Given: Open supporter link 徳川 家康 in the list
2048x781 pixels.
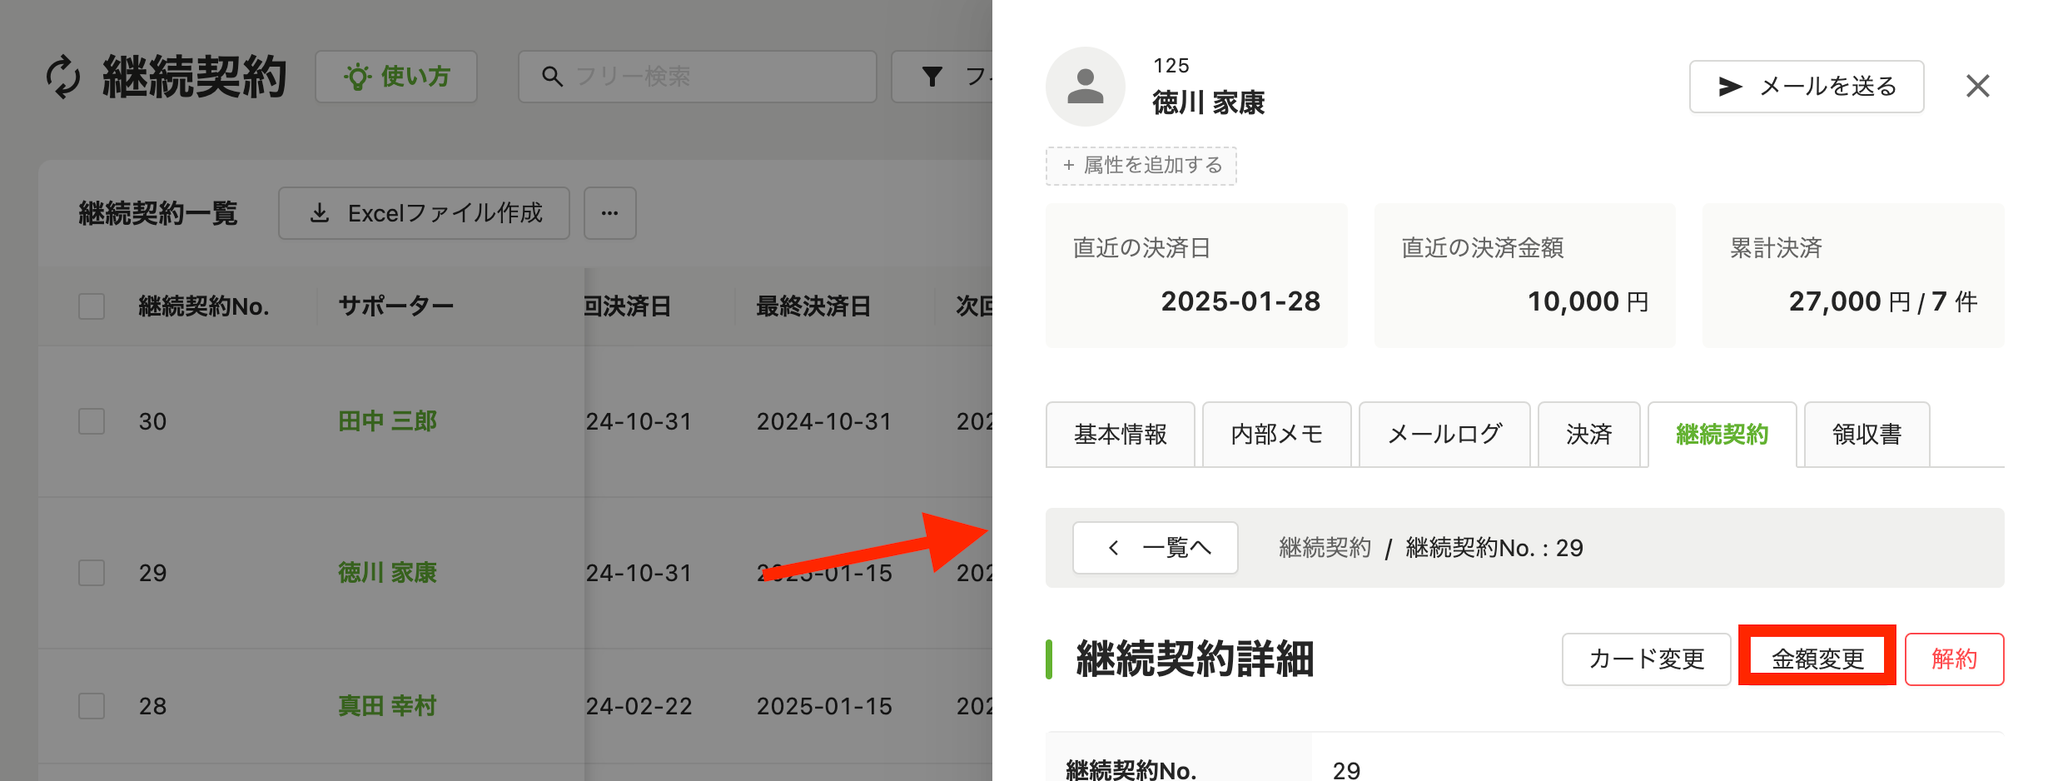Looking at the screenshot, I should [387, 573].
